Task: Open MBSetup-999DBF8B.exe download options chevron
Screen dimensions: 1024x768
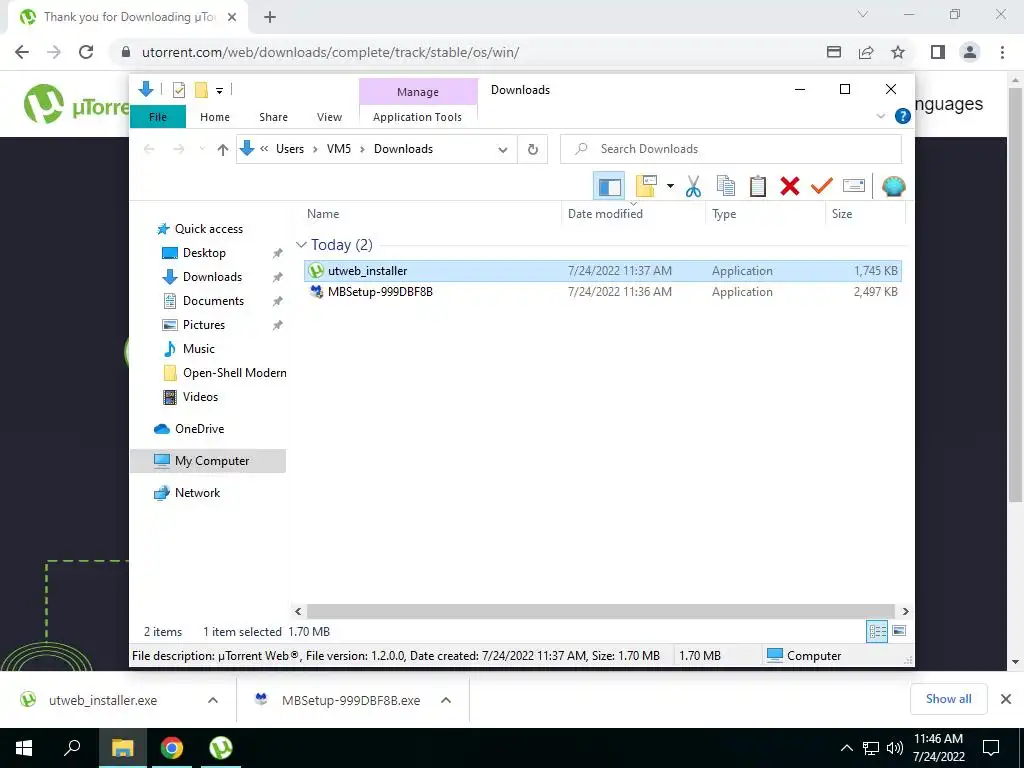Action: click(x=446, y=700)
